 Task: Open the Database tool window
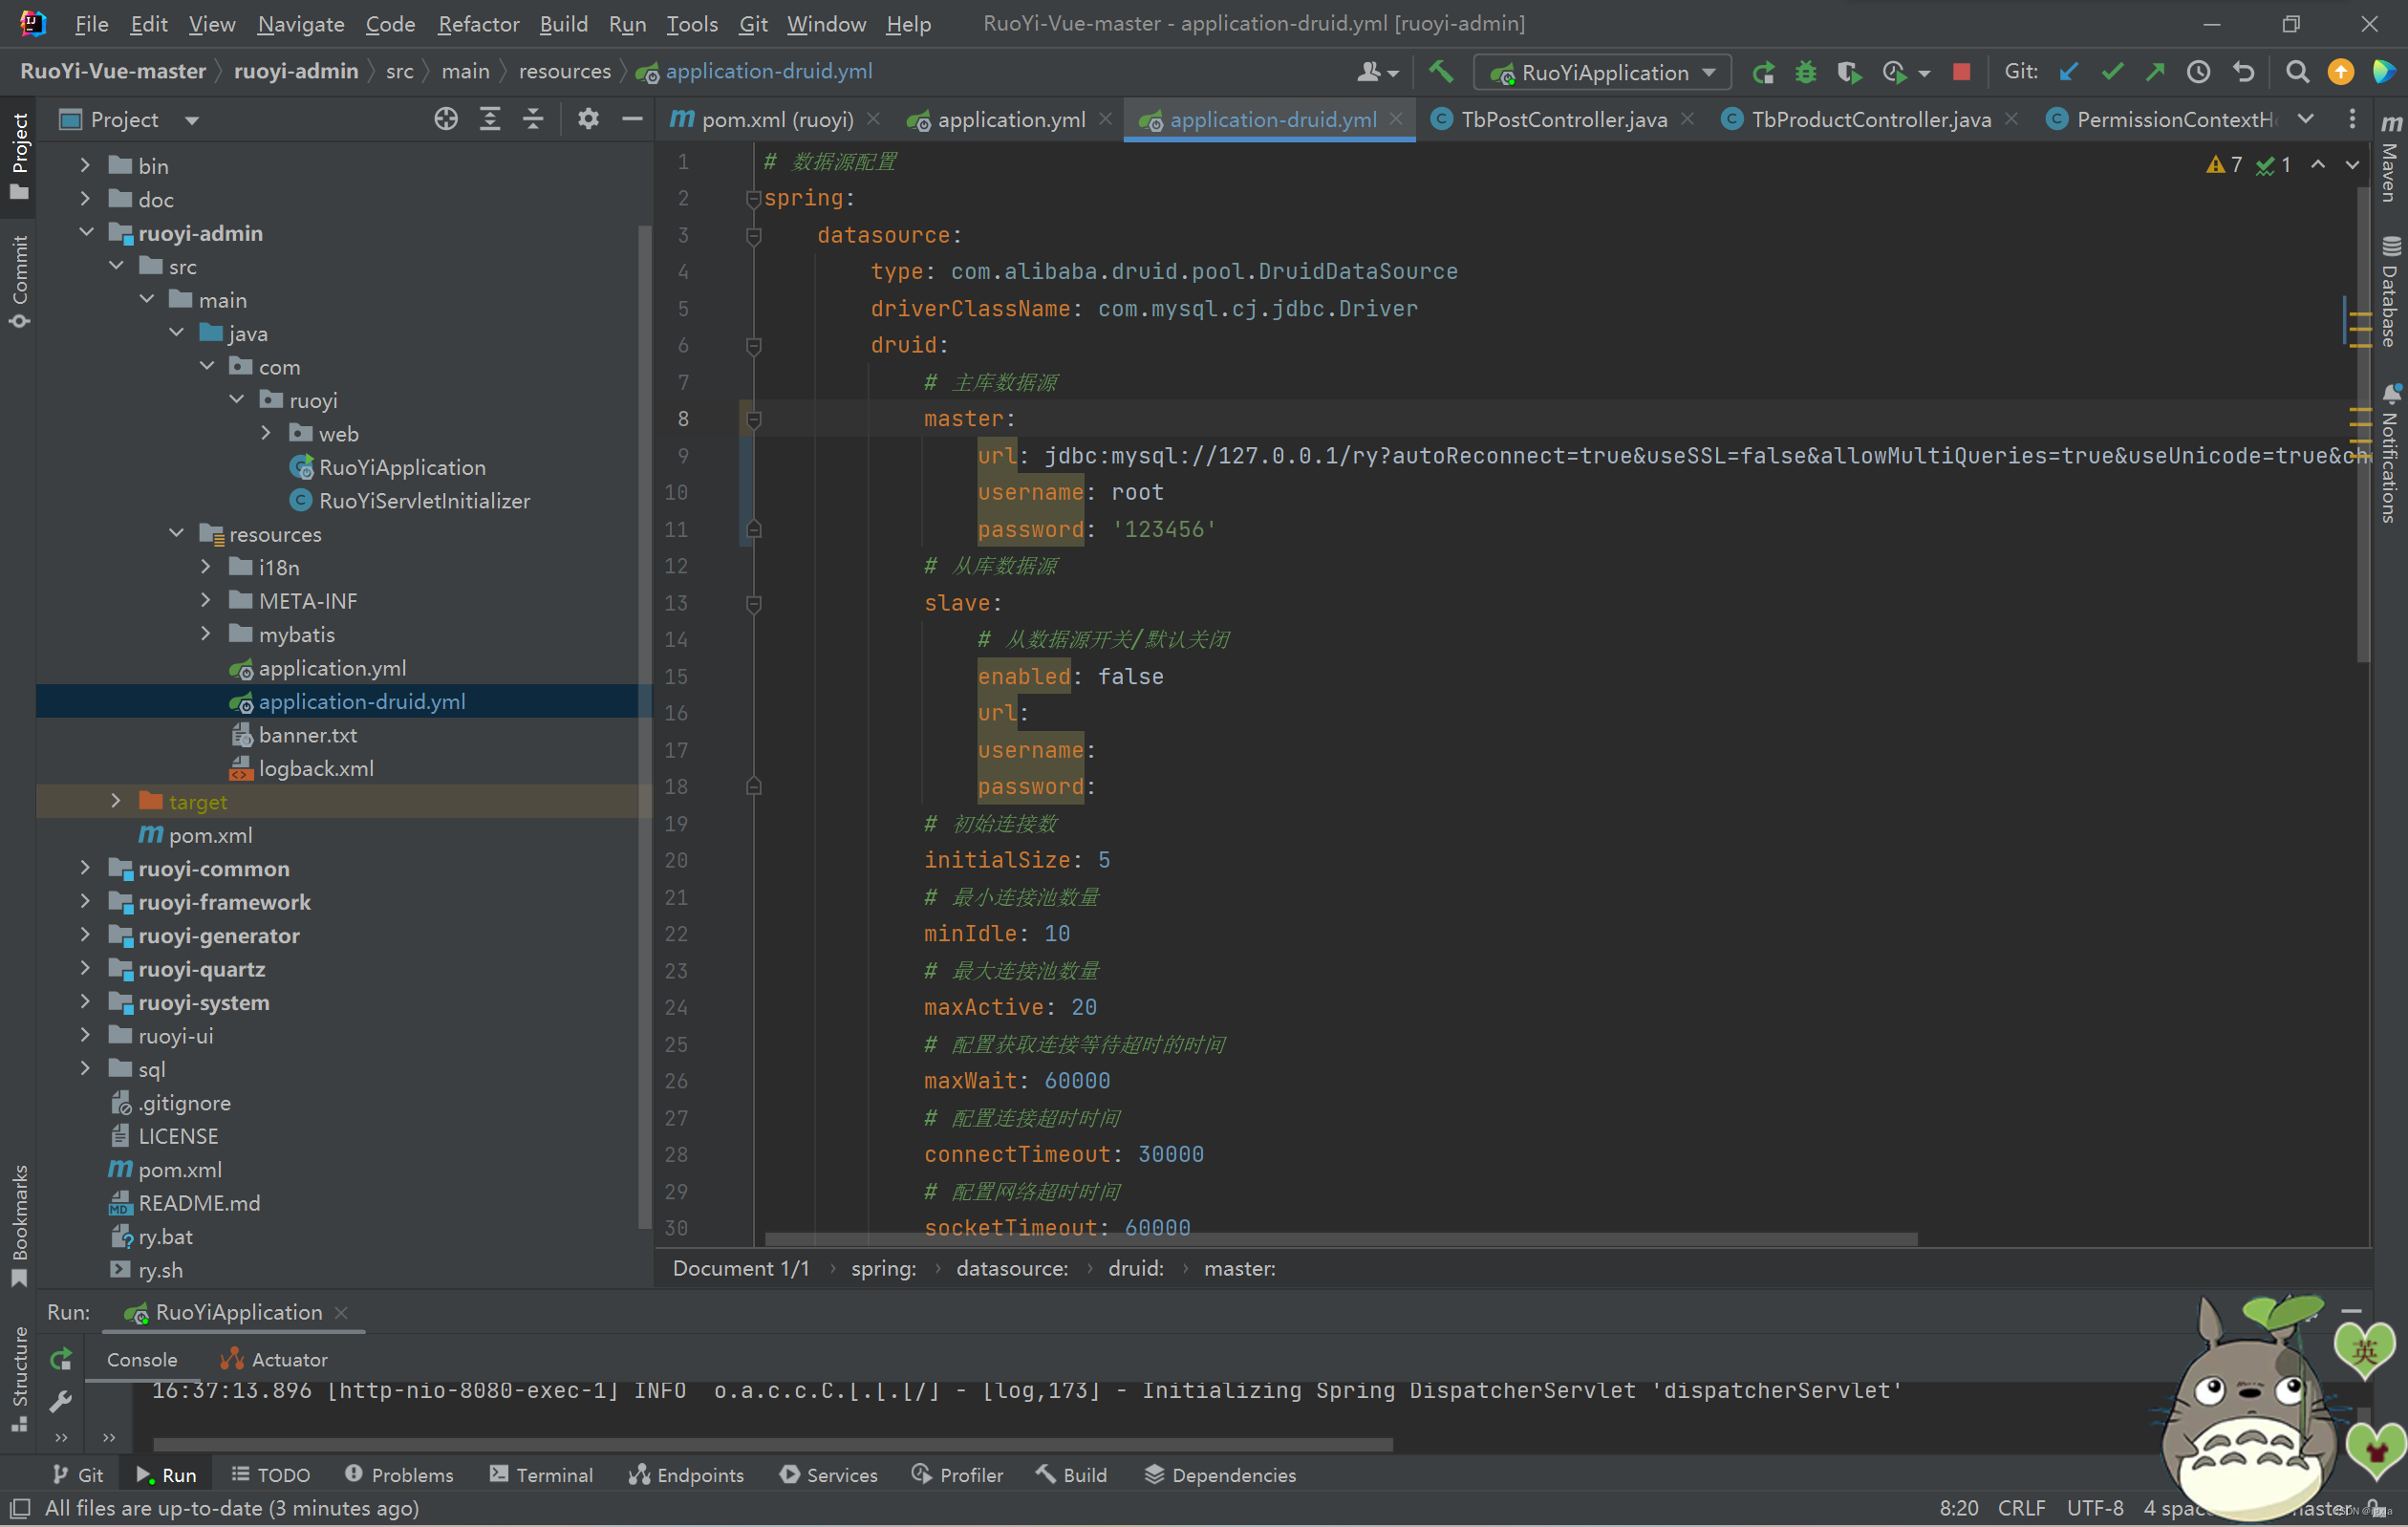pyautogui.click(x=2390, y=292)
